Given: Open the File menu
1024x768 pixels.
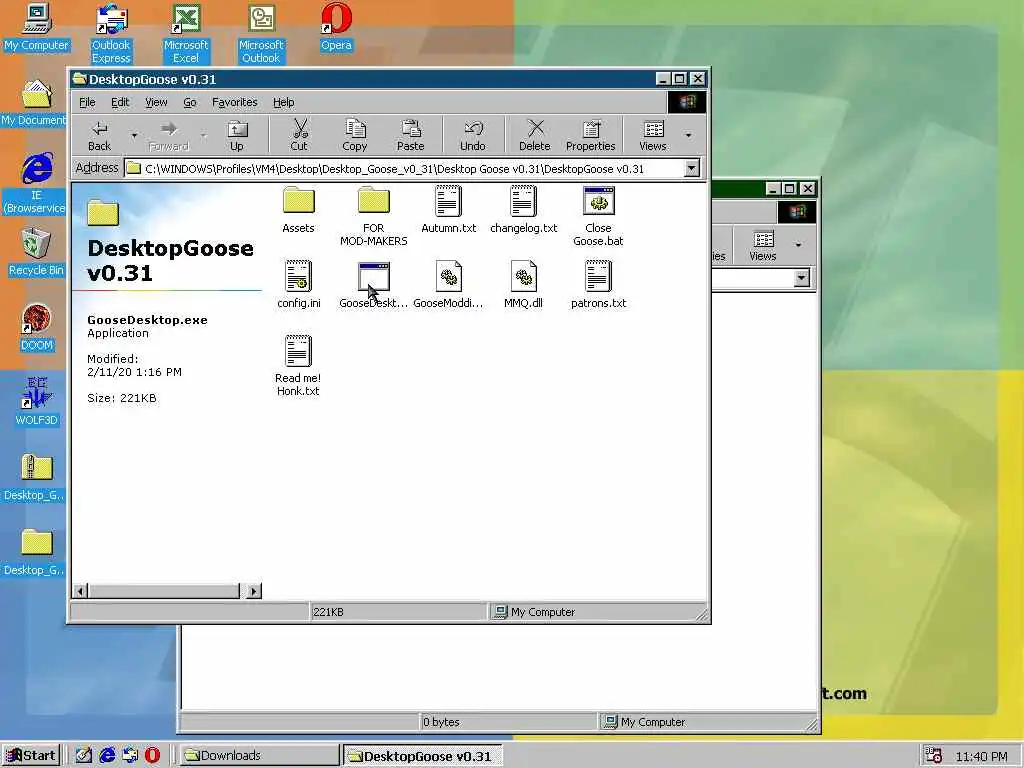Looking at the screenshot, I should 87,102.
